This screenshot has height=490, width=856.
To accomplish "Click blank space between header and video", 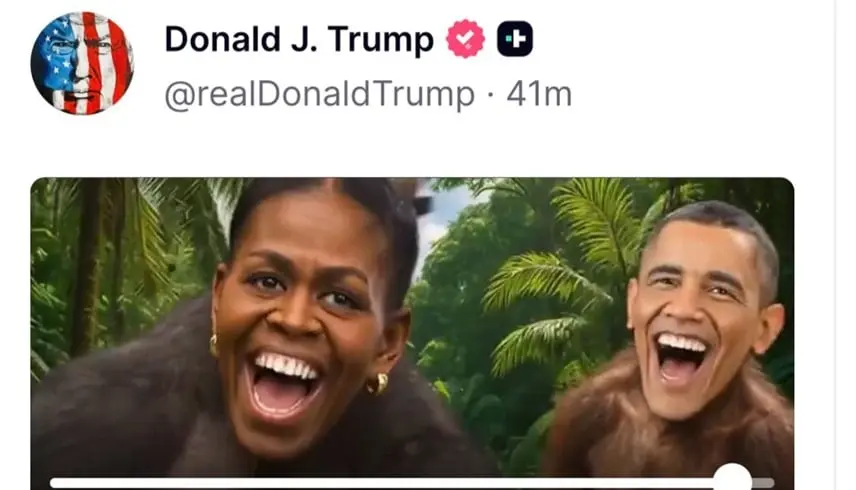I will (x=412, y=147).
